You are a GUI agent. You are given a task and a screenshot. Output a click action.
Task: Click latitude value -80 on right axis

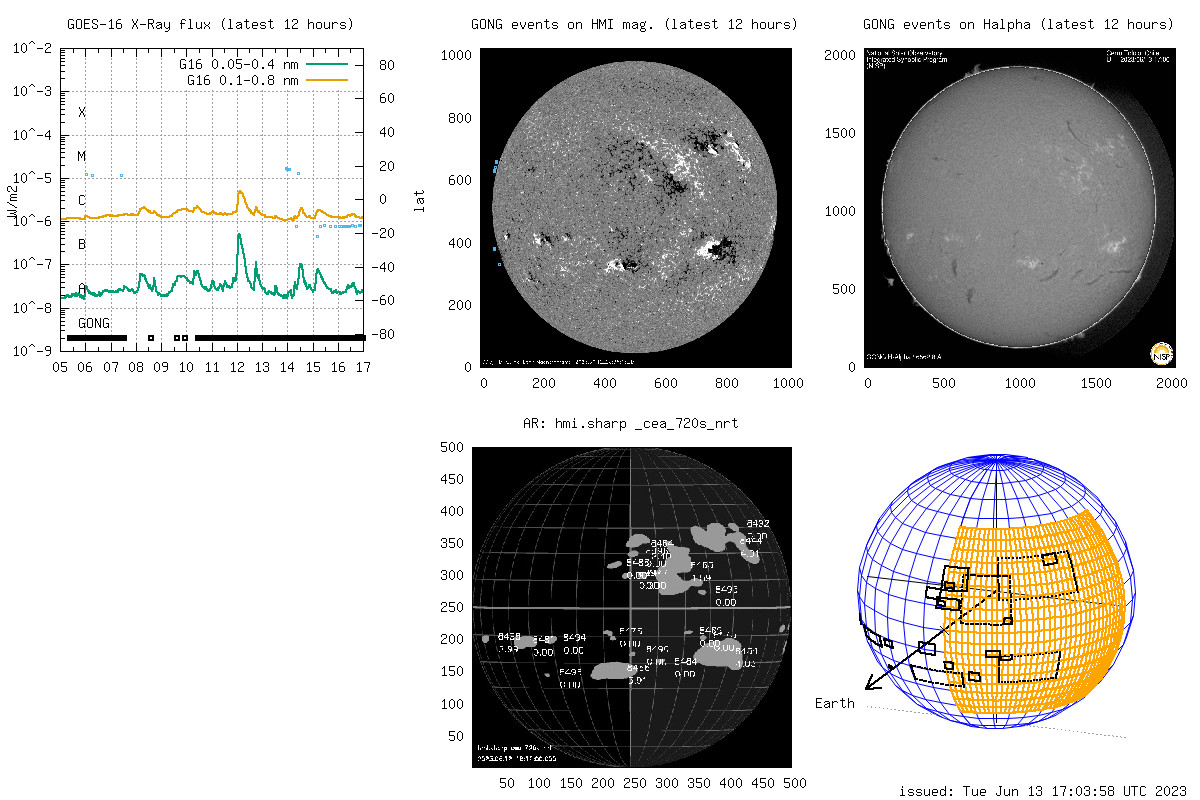pos(385,334)
